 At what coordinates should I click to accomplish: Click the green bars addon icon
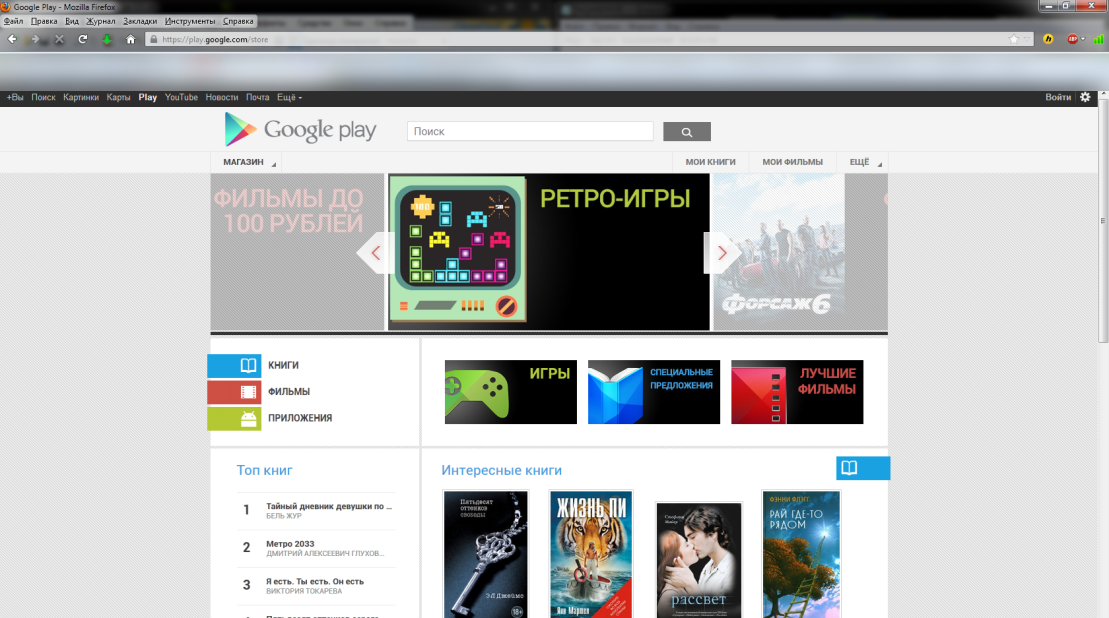point(1098,40)
